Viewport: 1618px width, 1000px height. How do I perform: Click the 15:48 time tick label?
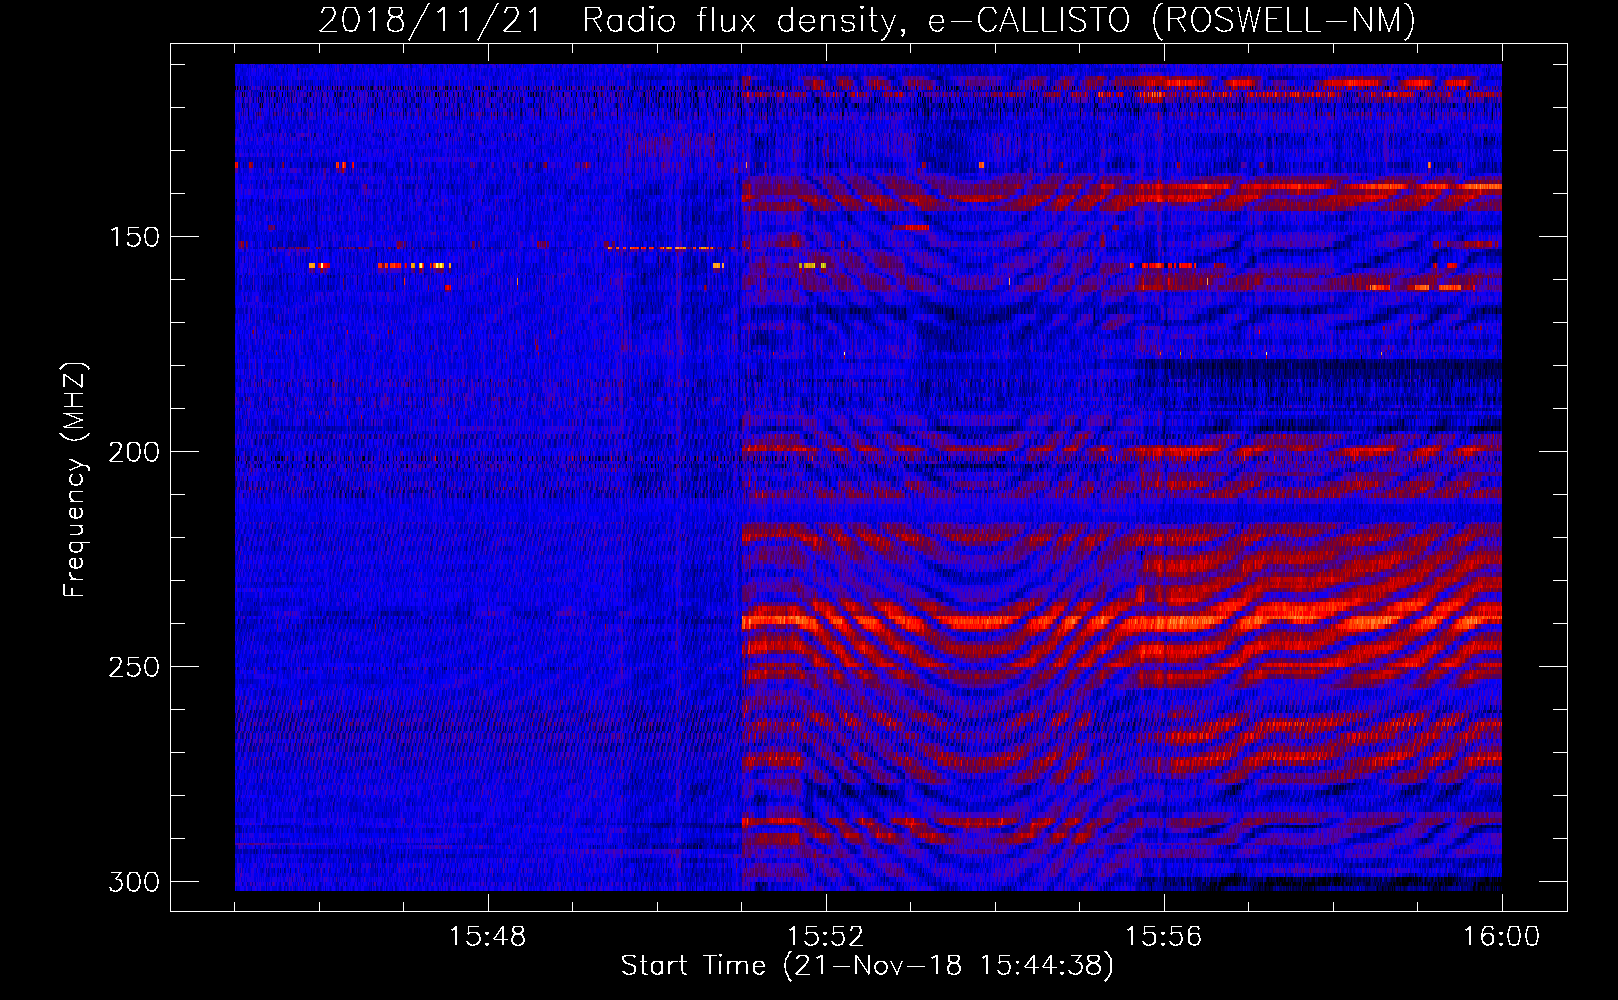tap(487, 937)
